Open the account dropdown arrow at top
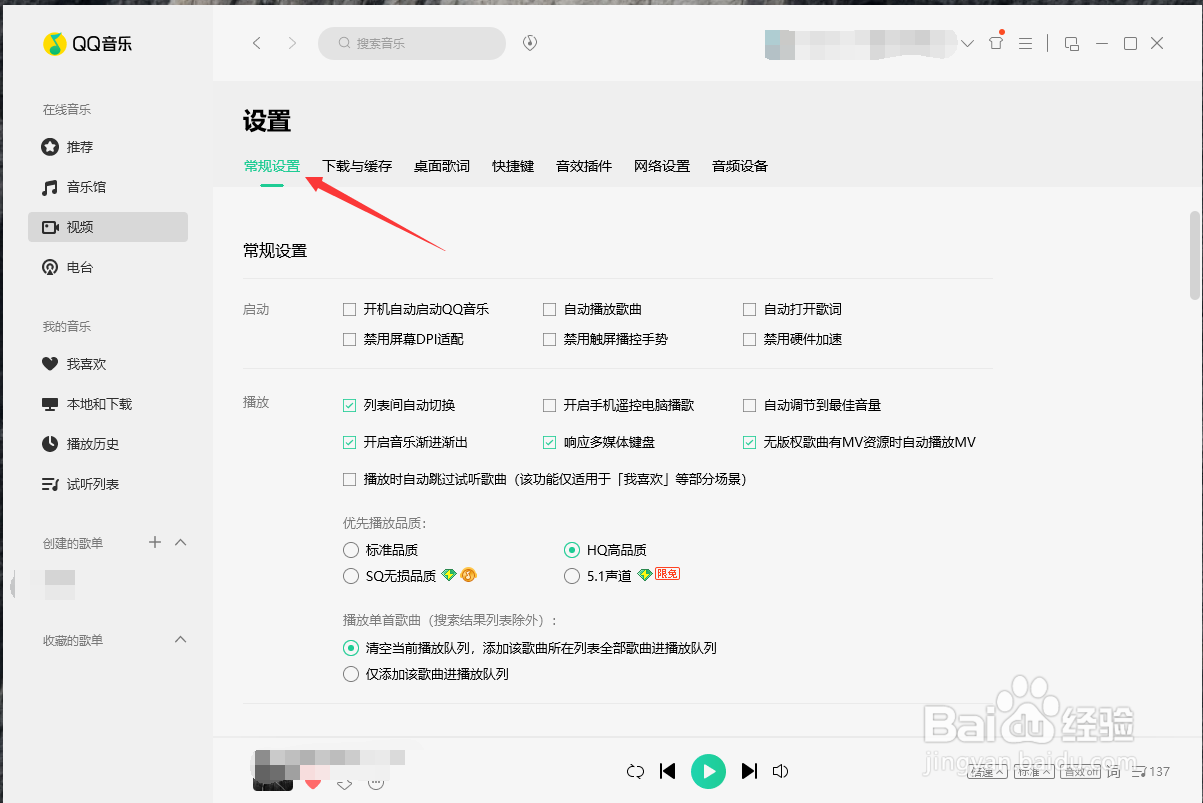The image size is (1203, 803). point(966,43)
